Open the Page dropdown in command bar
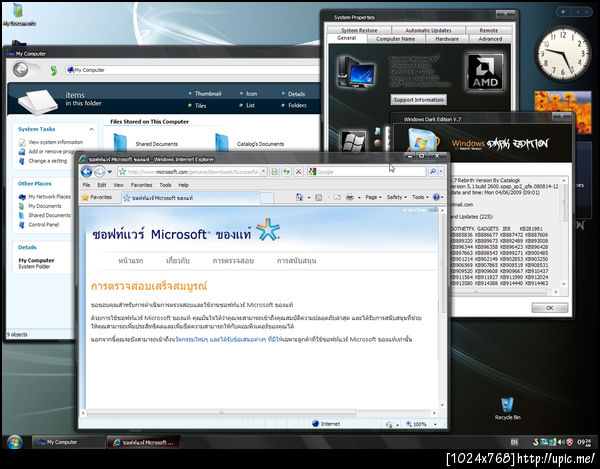This screenshot has width=600, height=469. 373,197
